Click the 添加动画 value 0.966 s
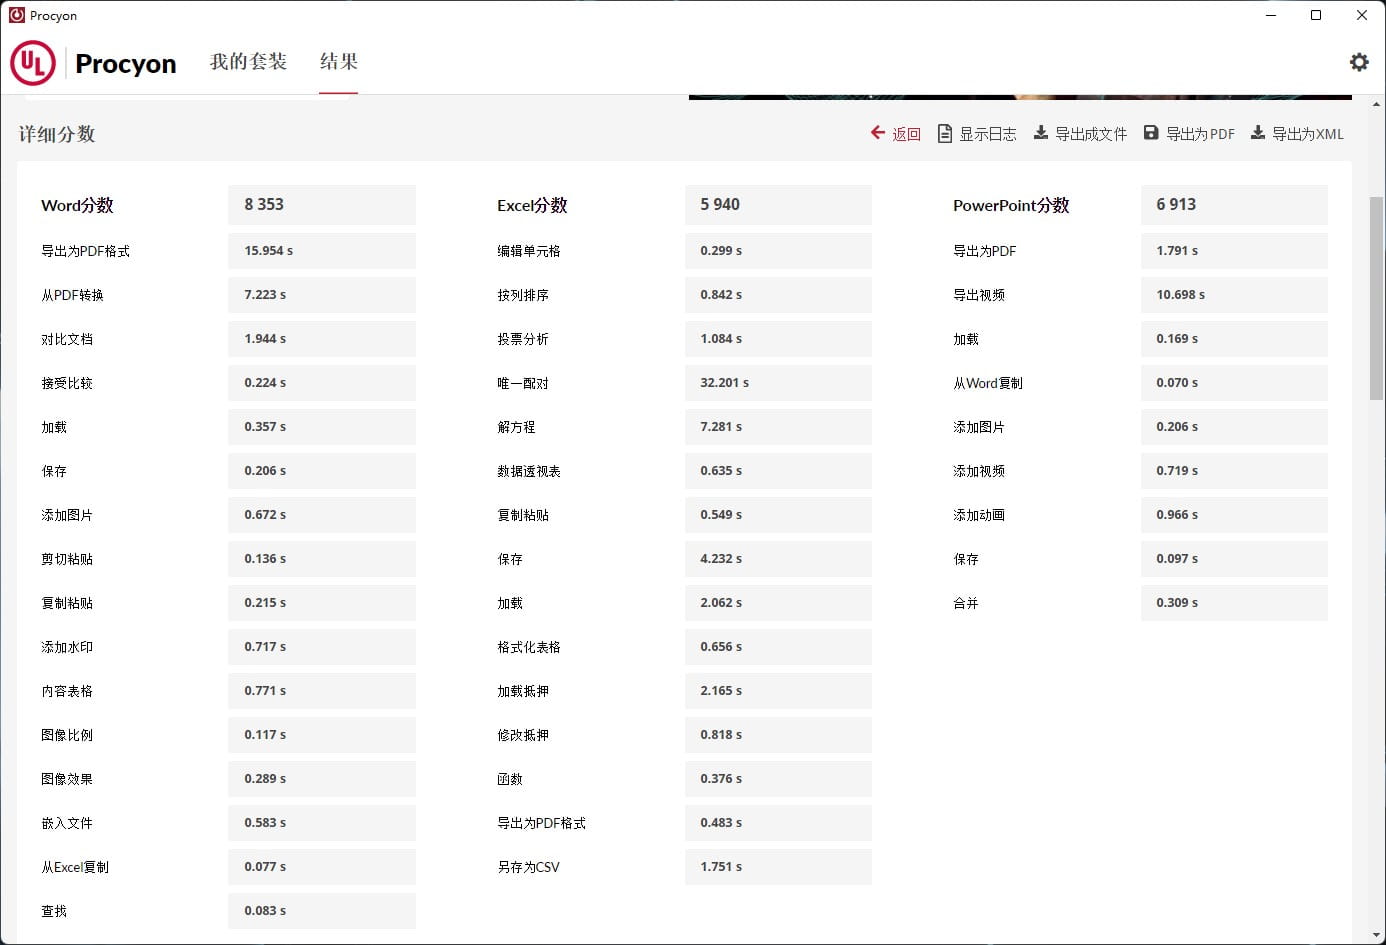1386x945 pixels. 1234,515
